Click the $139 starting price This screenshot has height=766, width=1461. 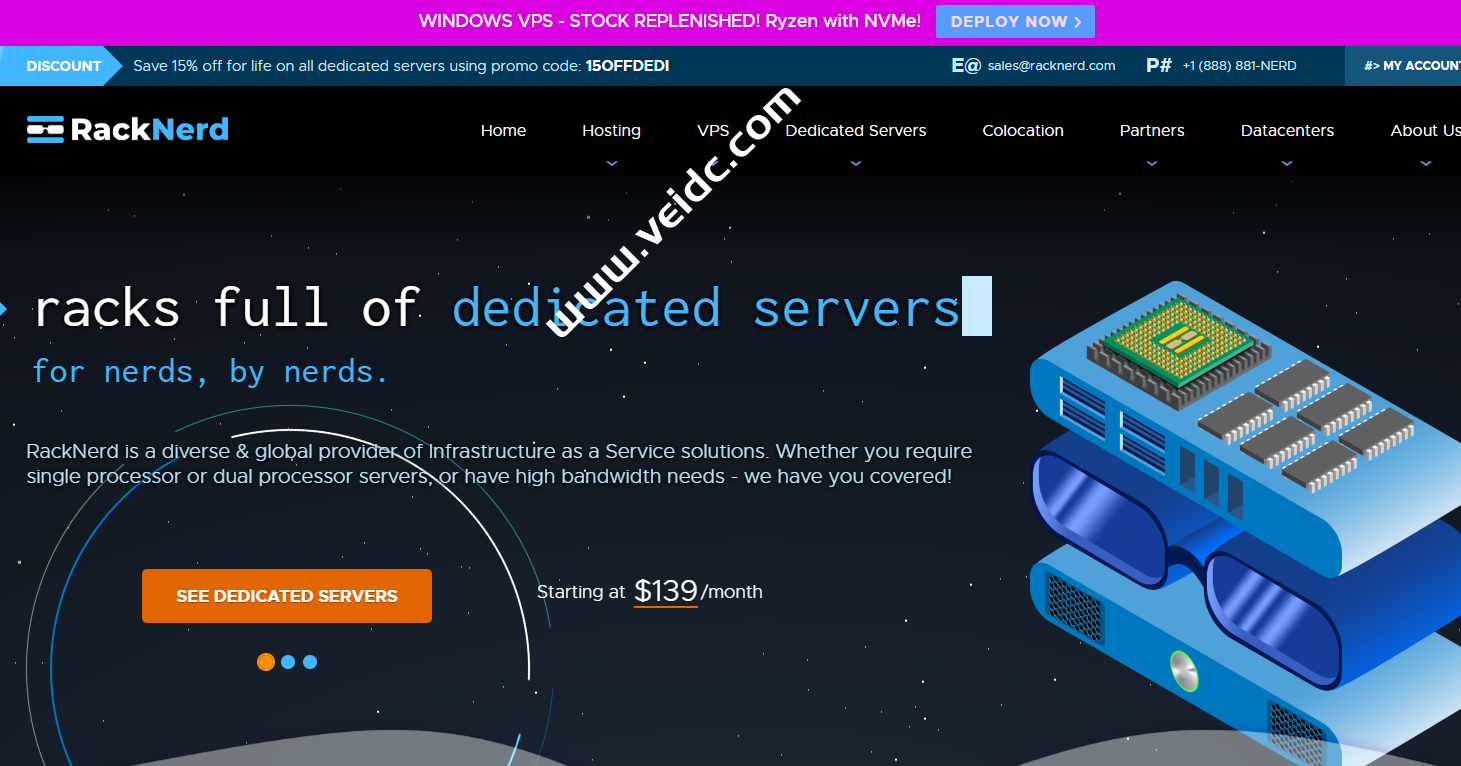coord(666,591)
